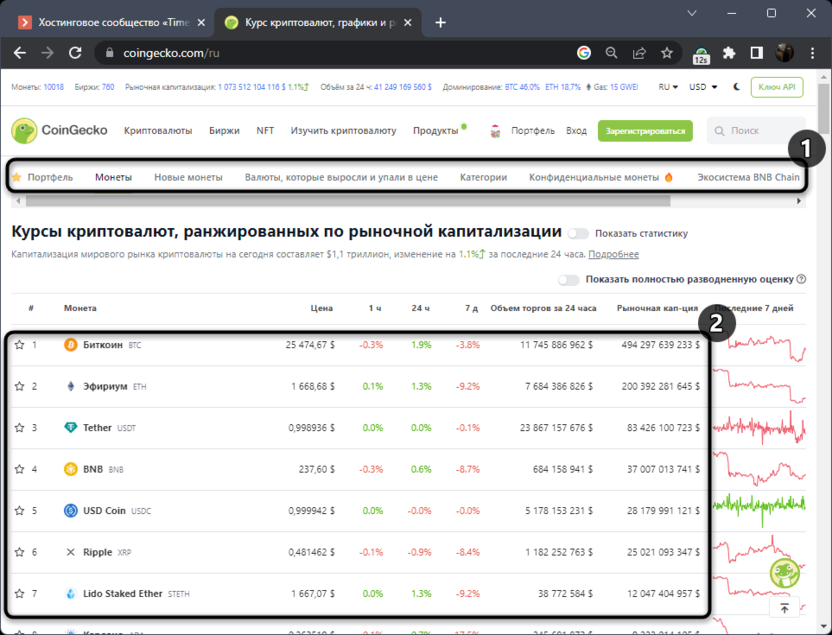The image size is (832, 635).
Task: Open the 'Биржи' nav menu
Action: click(x=224, y=131)
